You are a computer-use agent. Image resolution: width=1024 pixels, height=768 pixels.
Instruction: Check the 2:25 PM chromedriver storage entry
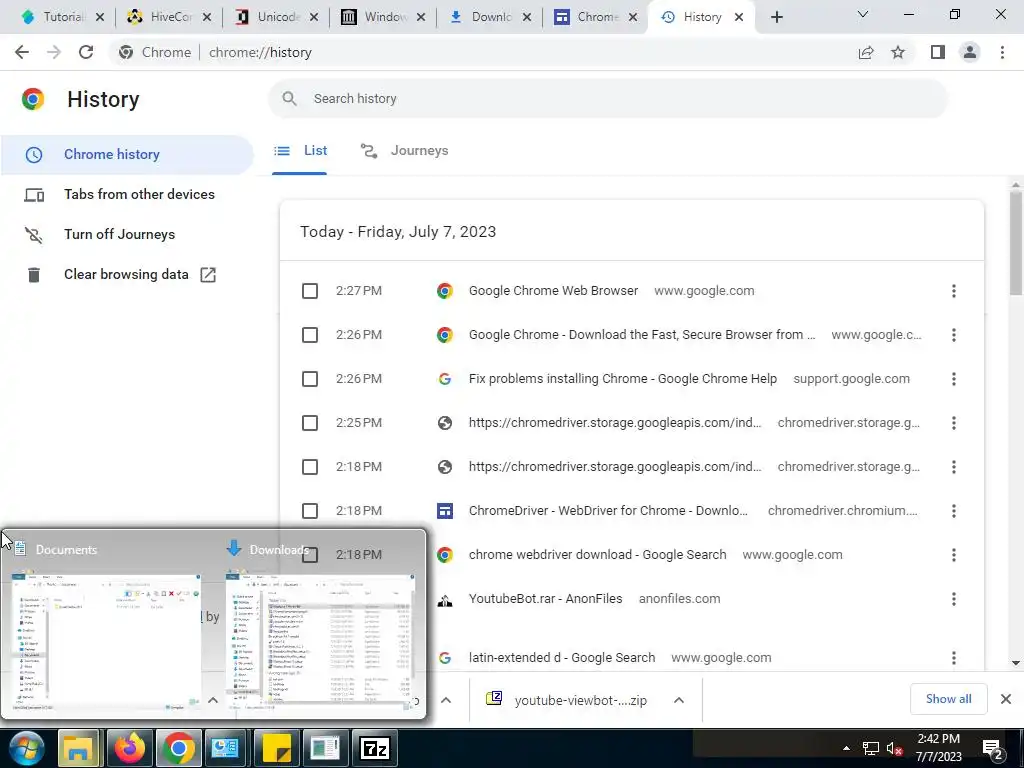click(310, 423)
